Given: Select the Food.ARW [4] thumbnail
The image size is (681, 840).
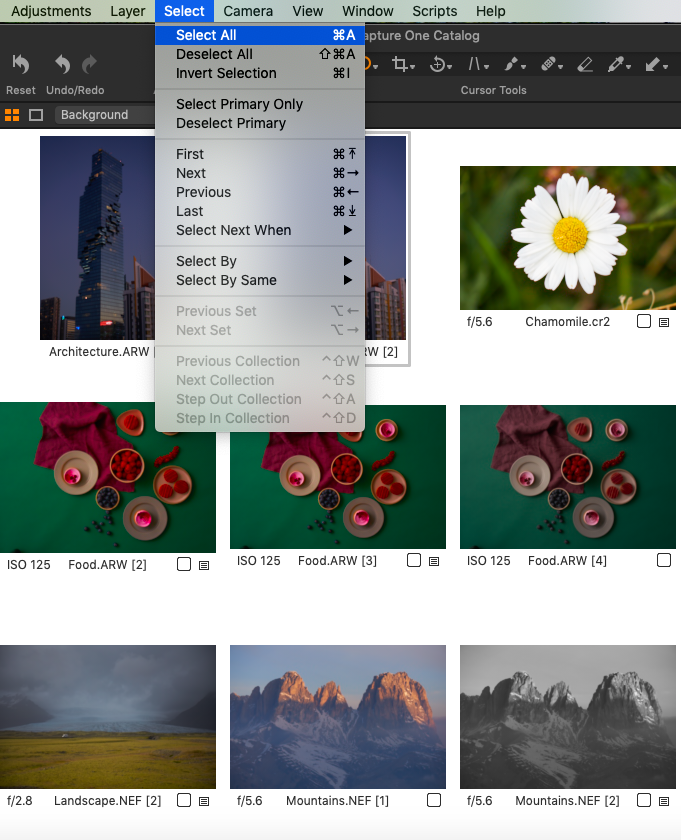Looking at the screenshot, I should 568,477.
